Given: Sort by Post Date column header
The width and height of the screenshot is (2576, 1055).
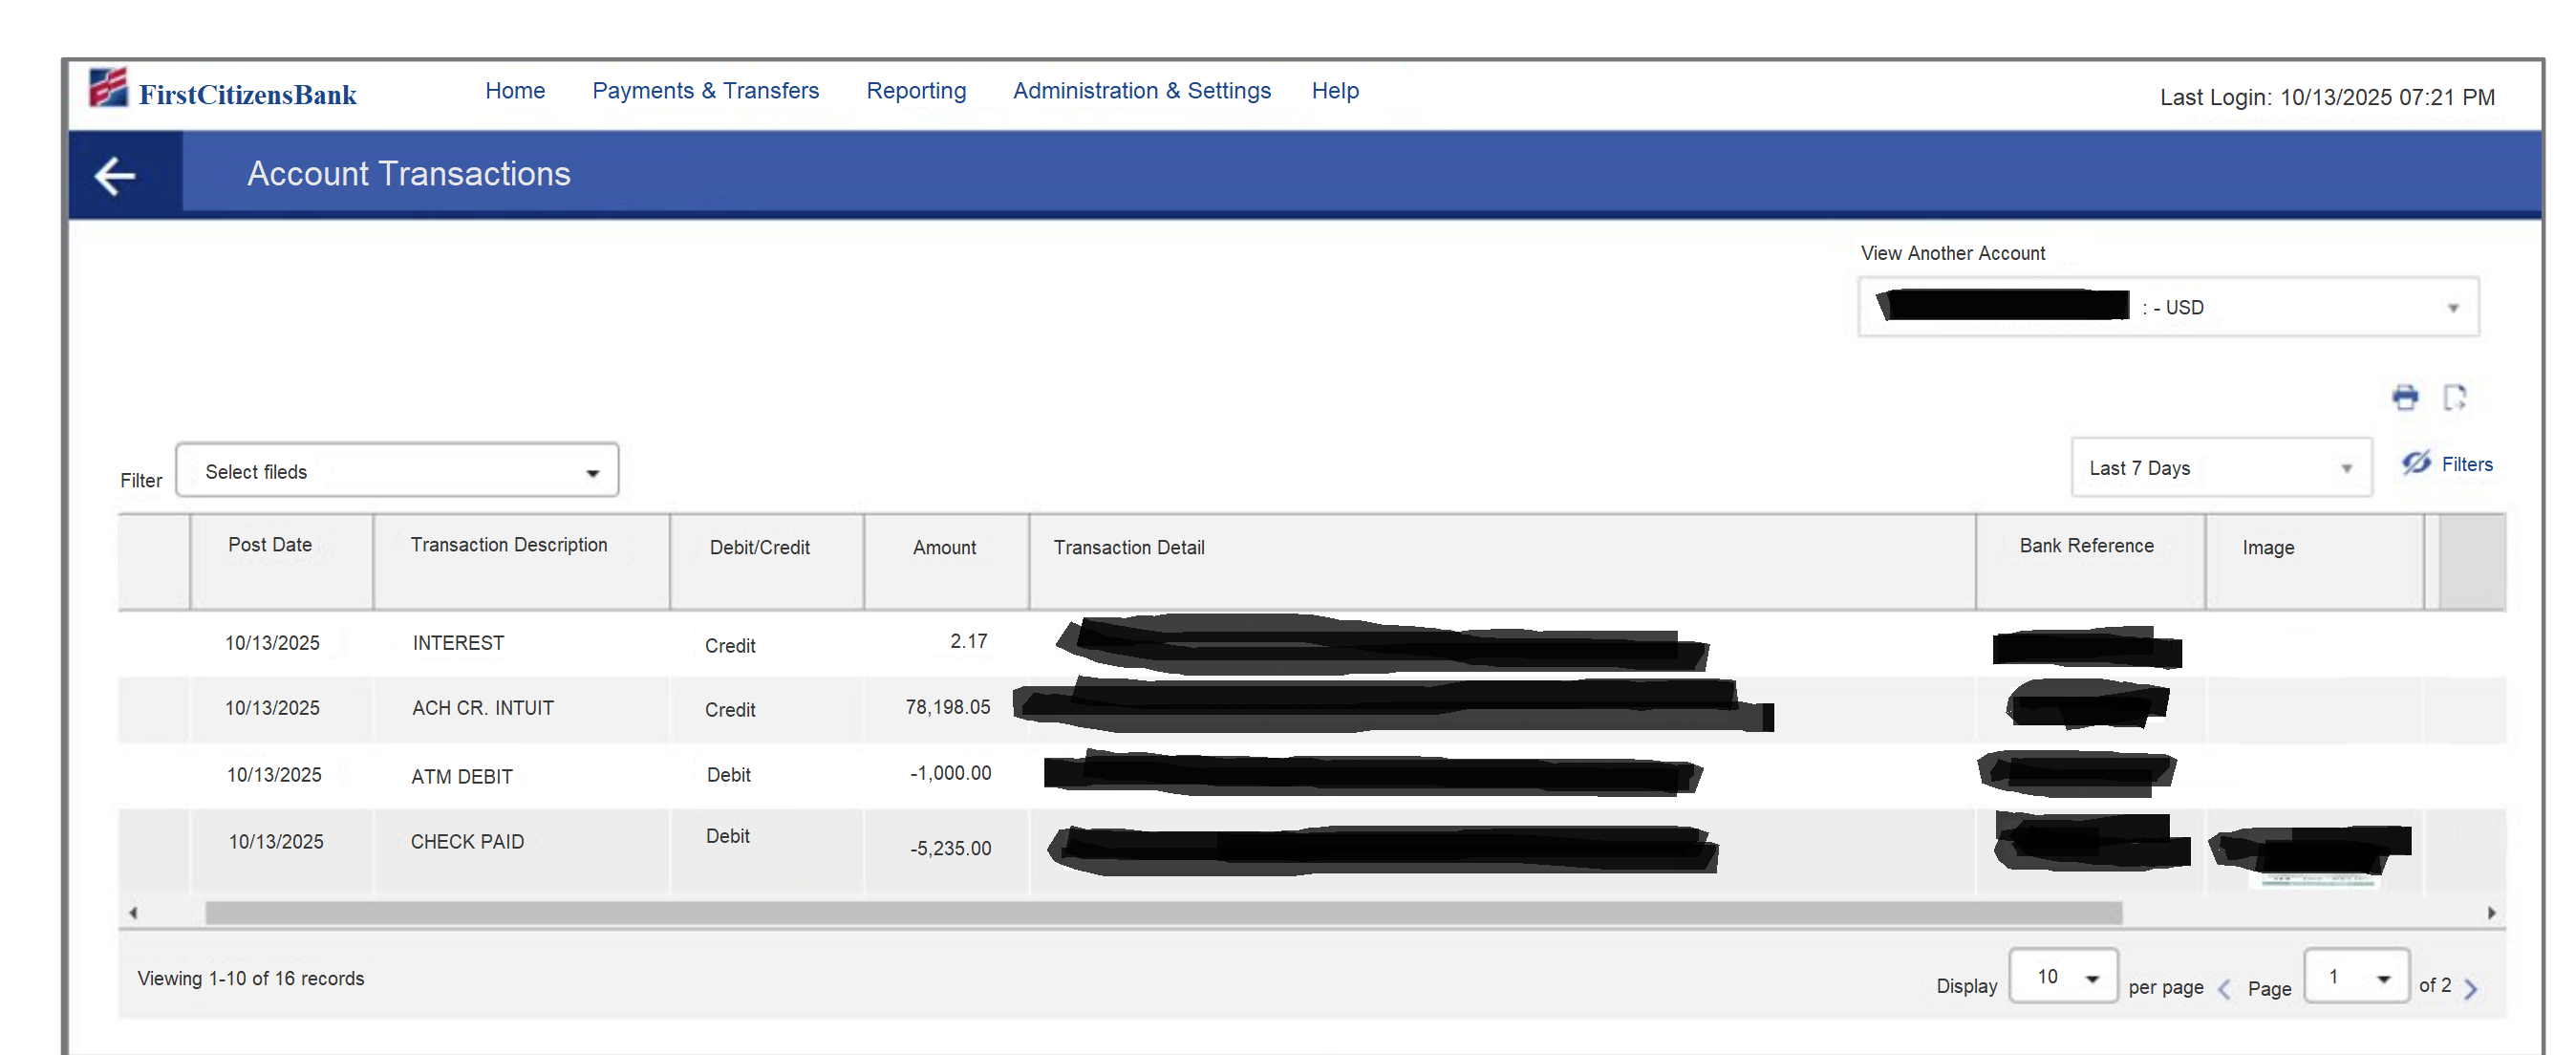Looking at the screenshot, I should pos(270,545).
